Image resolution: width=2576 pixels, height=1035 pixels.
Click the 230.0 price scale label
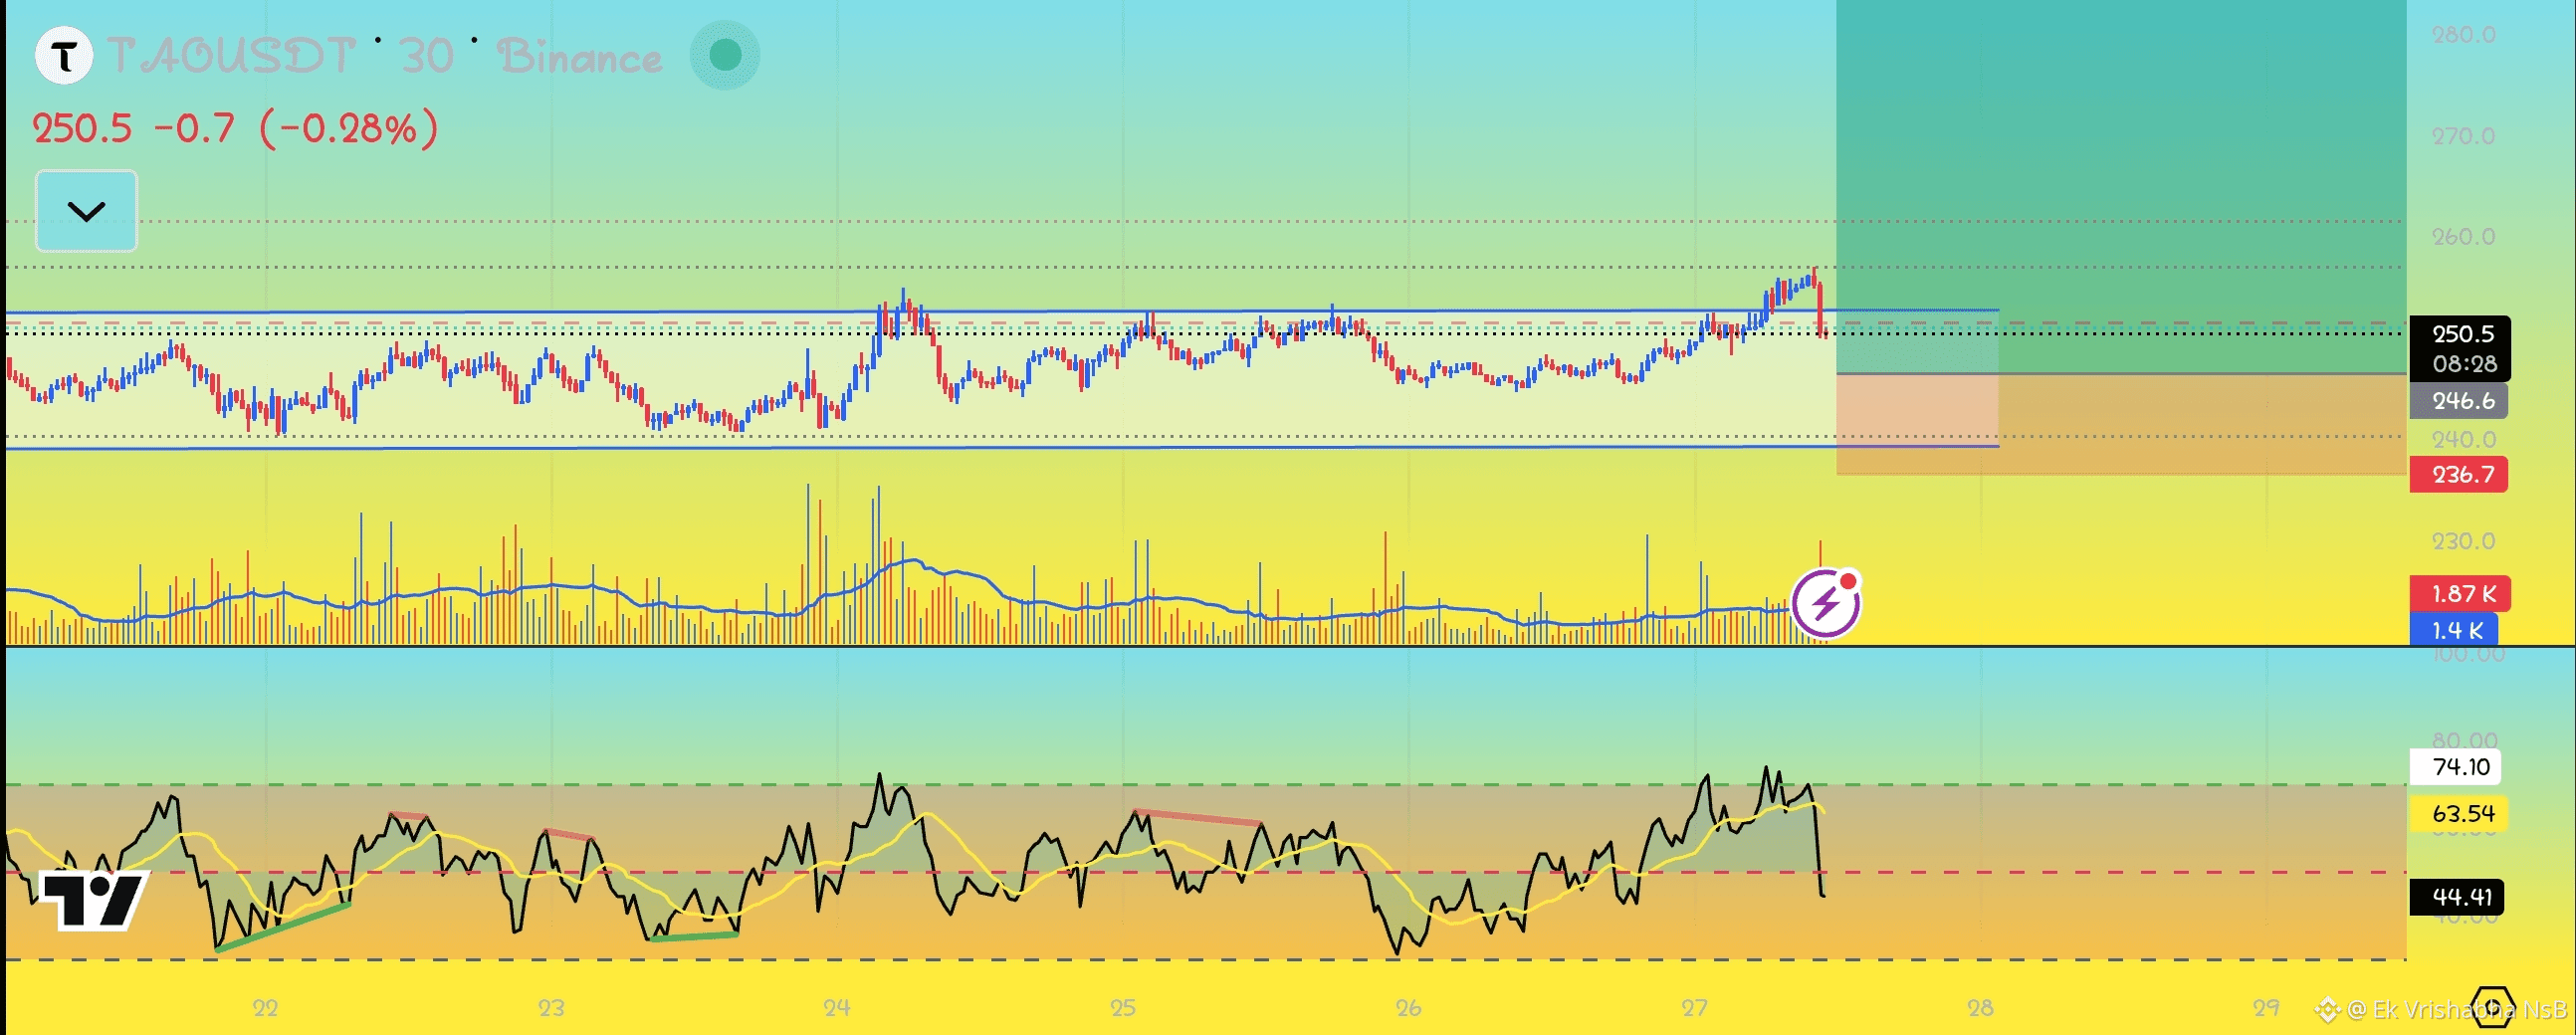point(2464,541)
